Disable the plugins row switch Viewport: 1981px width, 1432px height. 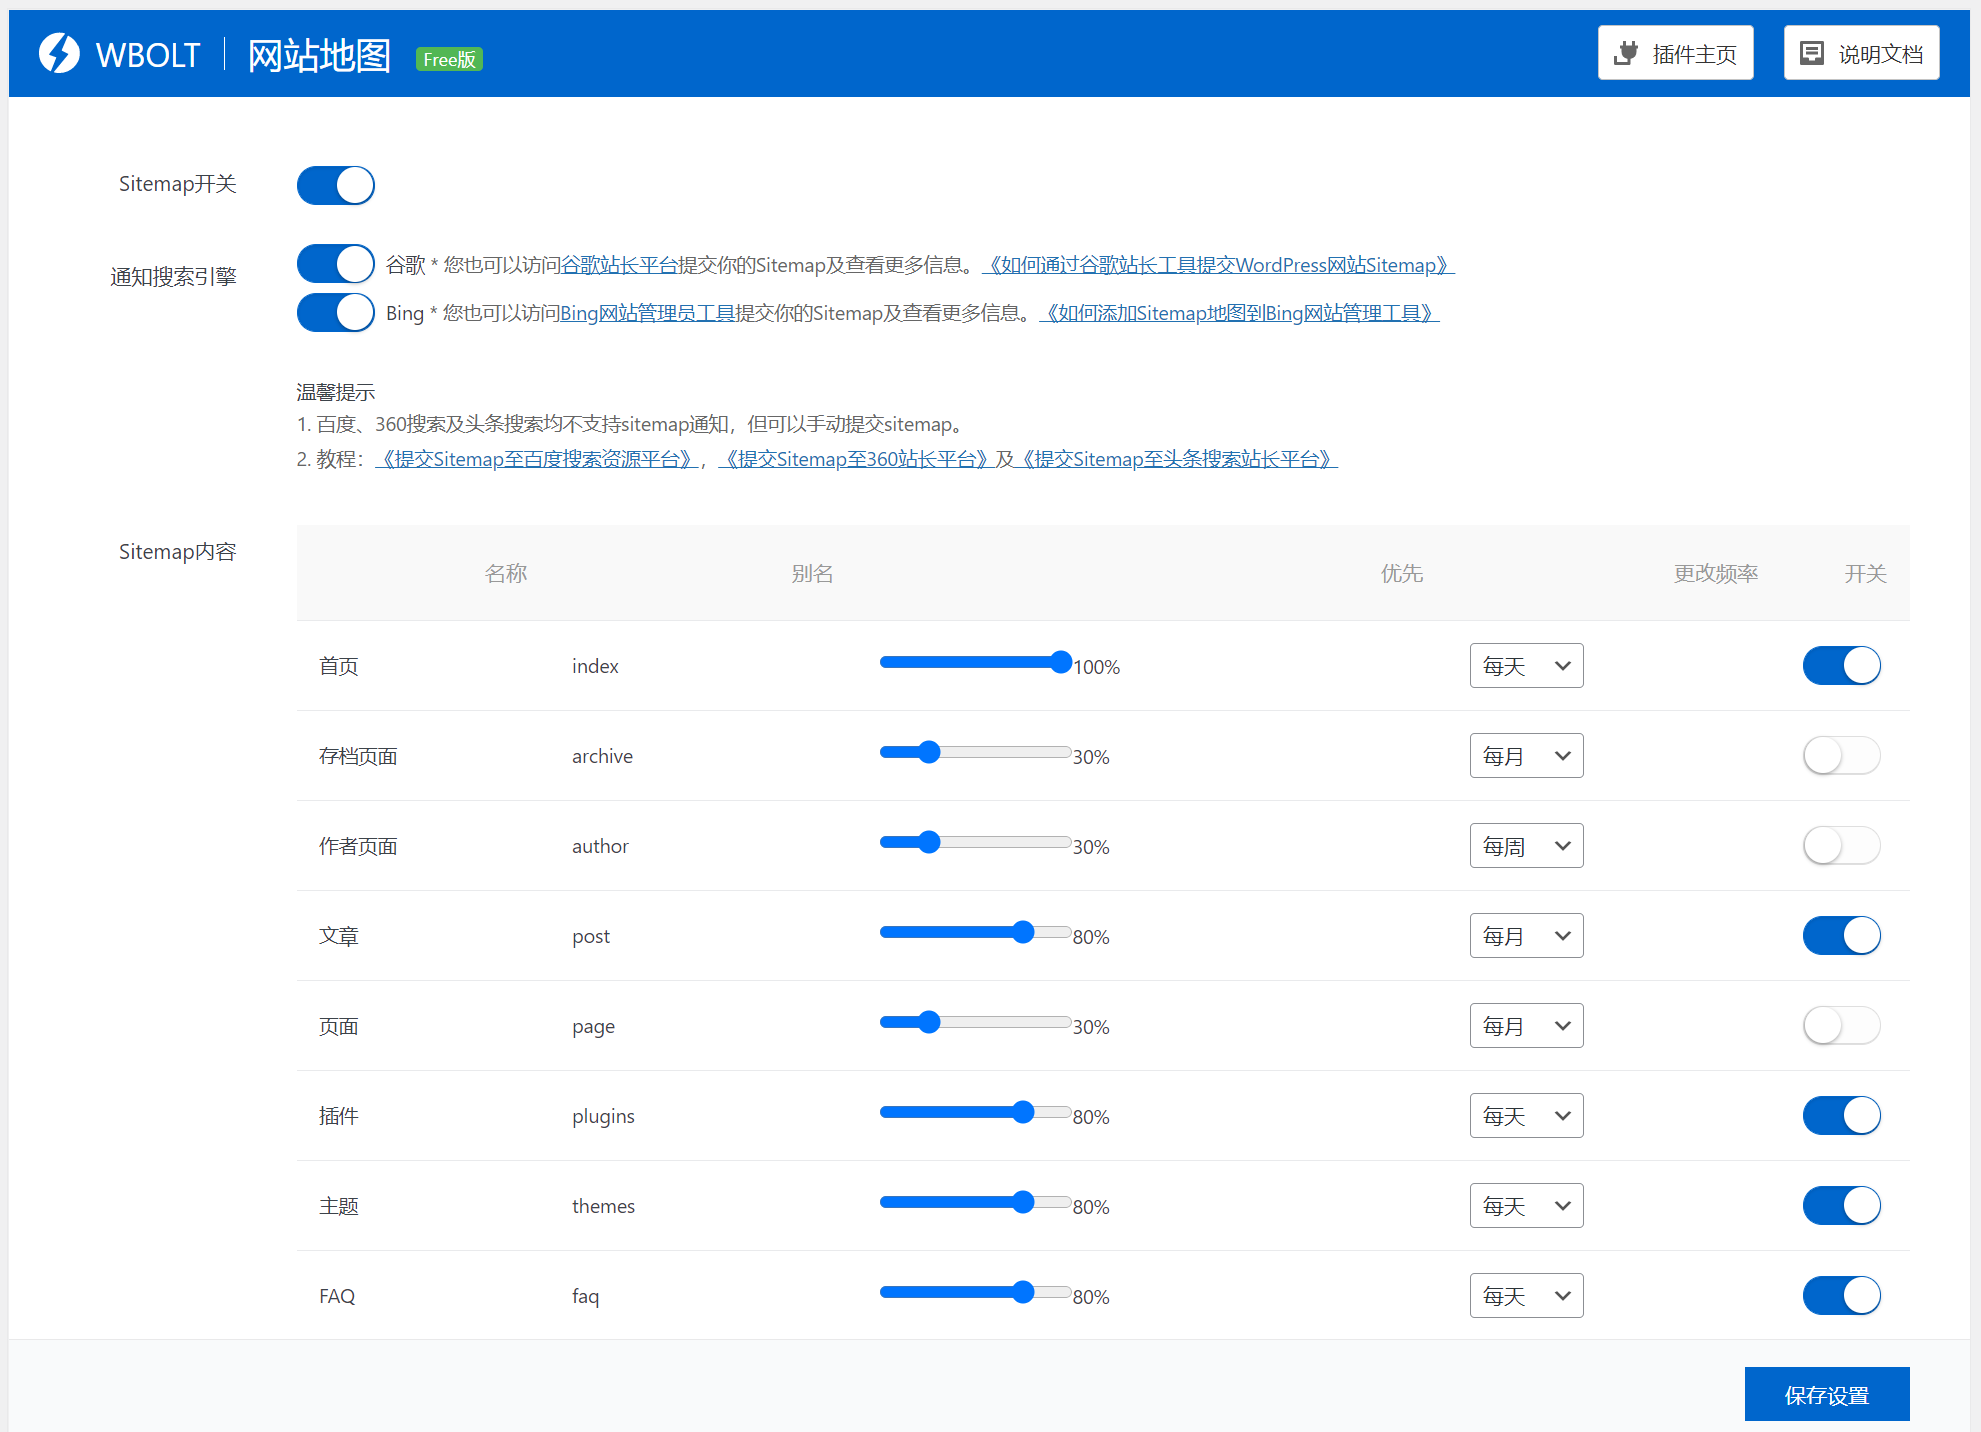coord(1841,1116)
